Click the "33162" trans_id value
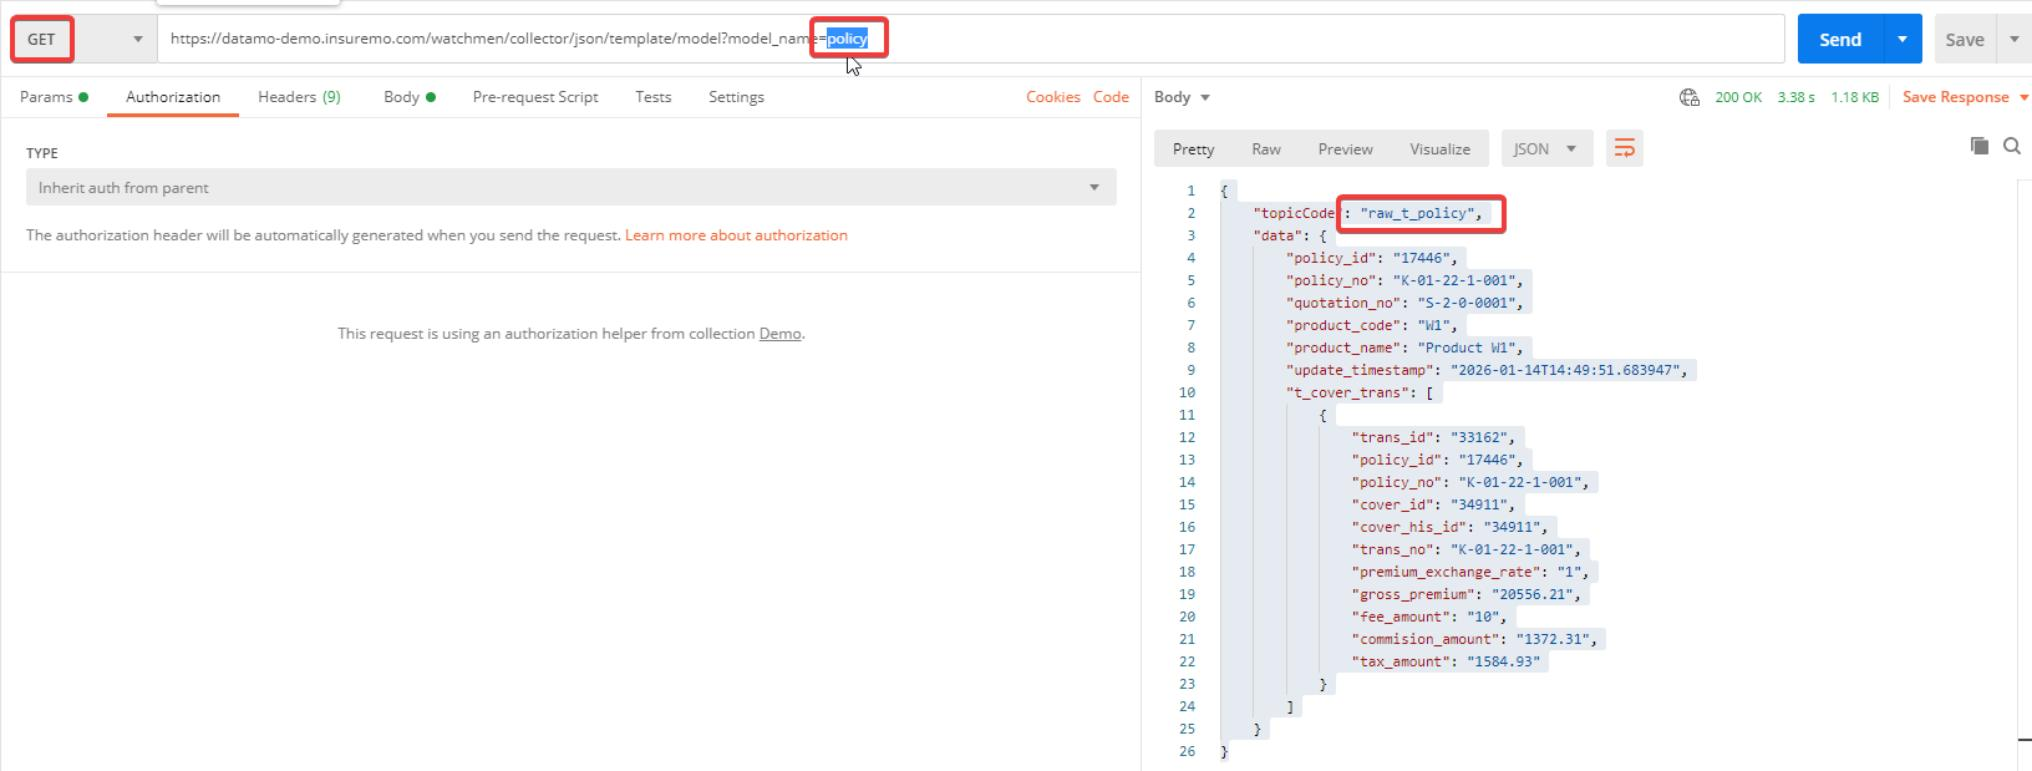Screen dimensions: 2032x771 click(1479, 437)
